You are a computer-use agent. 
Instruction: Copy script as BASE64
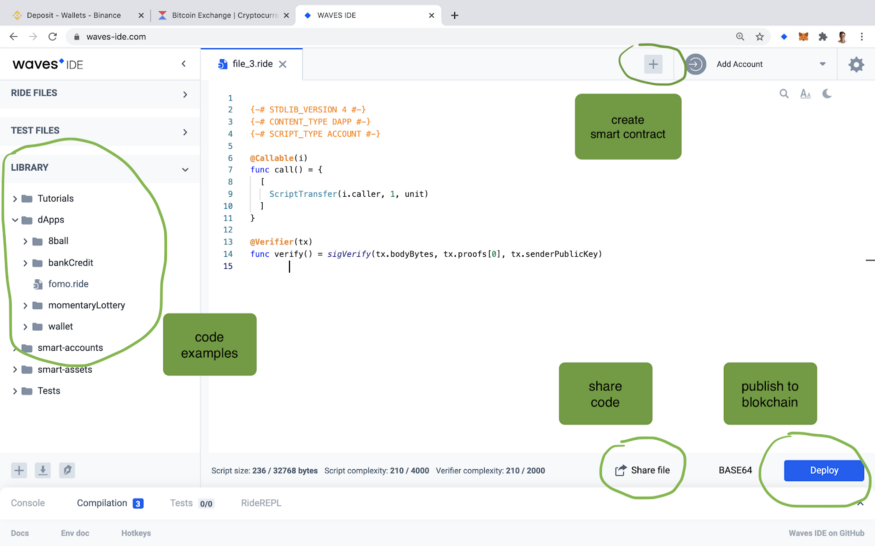[735, 470]
